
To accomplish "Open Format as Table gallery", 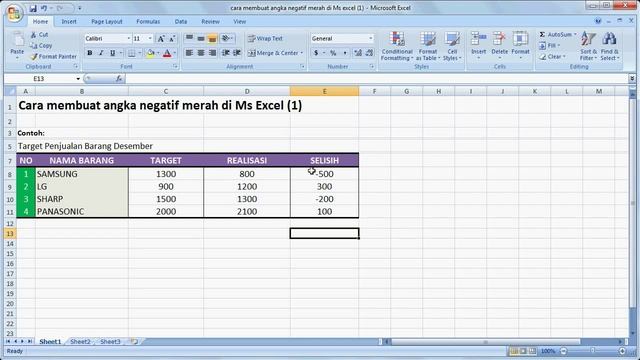I will pos(428,46).
